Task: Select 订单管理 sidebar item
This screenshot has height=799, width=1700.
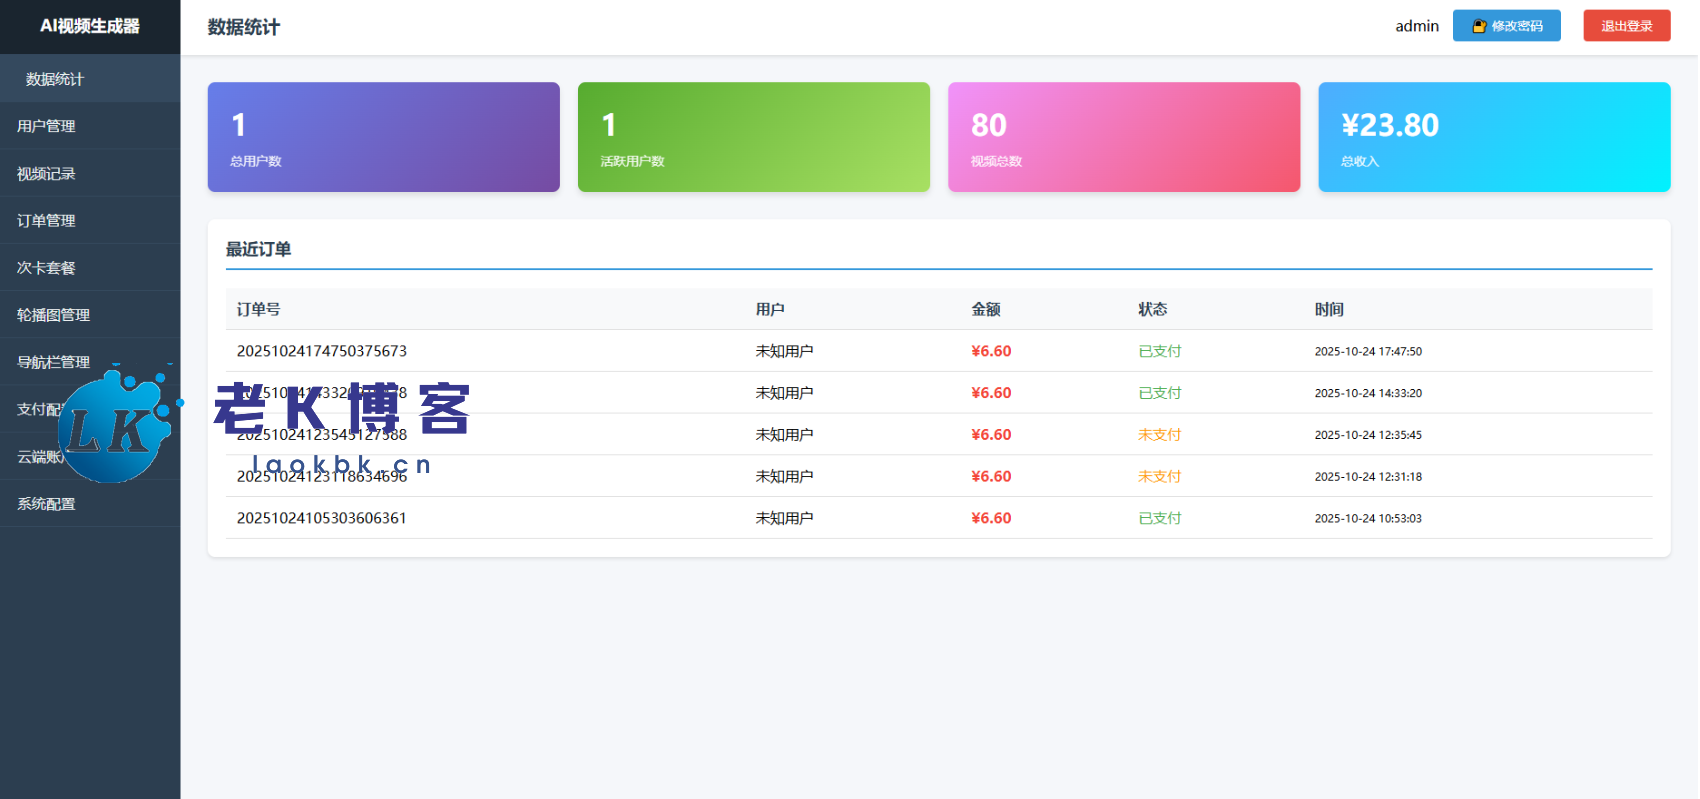Action: pyautogui.click(x=47, y=221)
